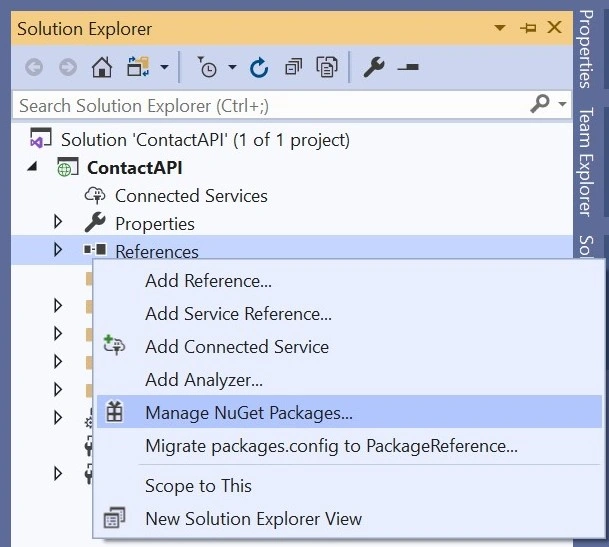Toggle auto hide pin for Solution Explorer

(528, 28)
